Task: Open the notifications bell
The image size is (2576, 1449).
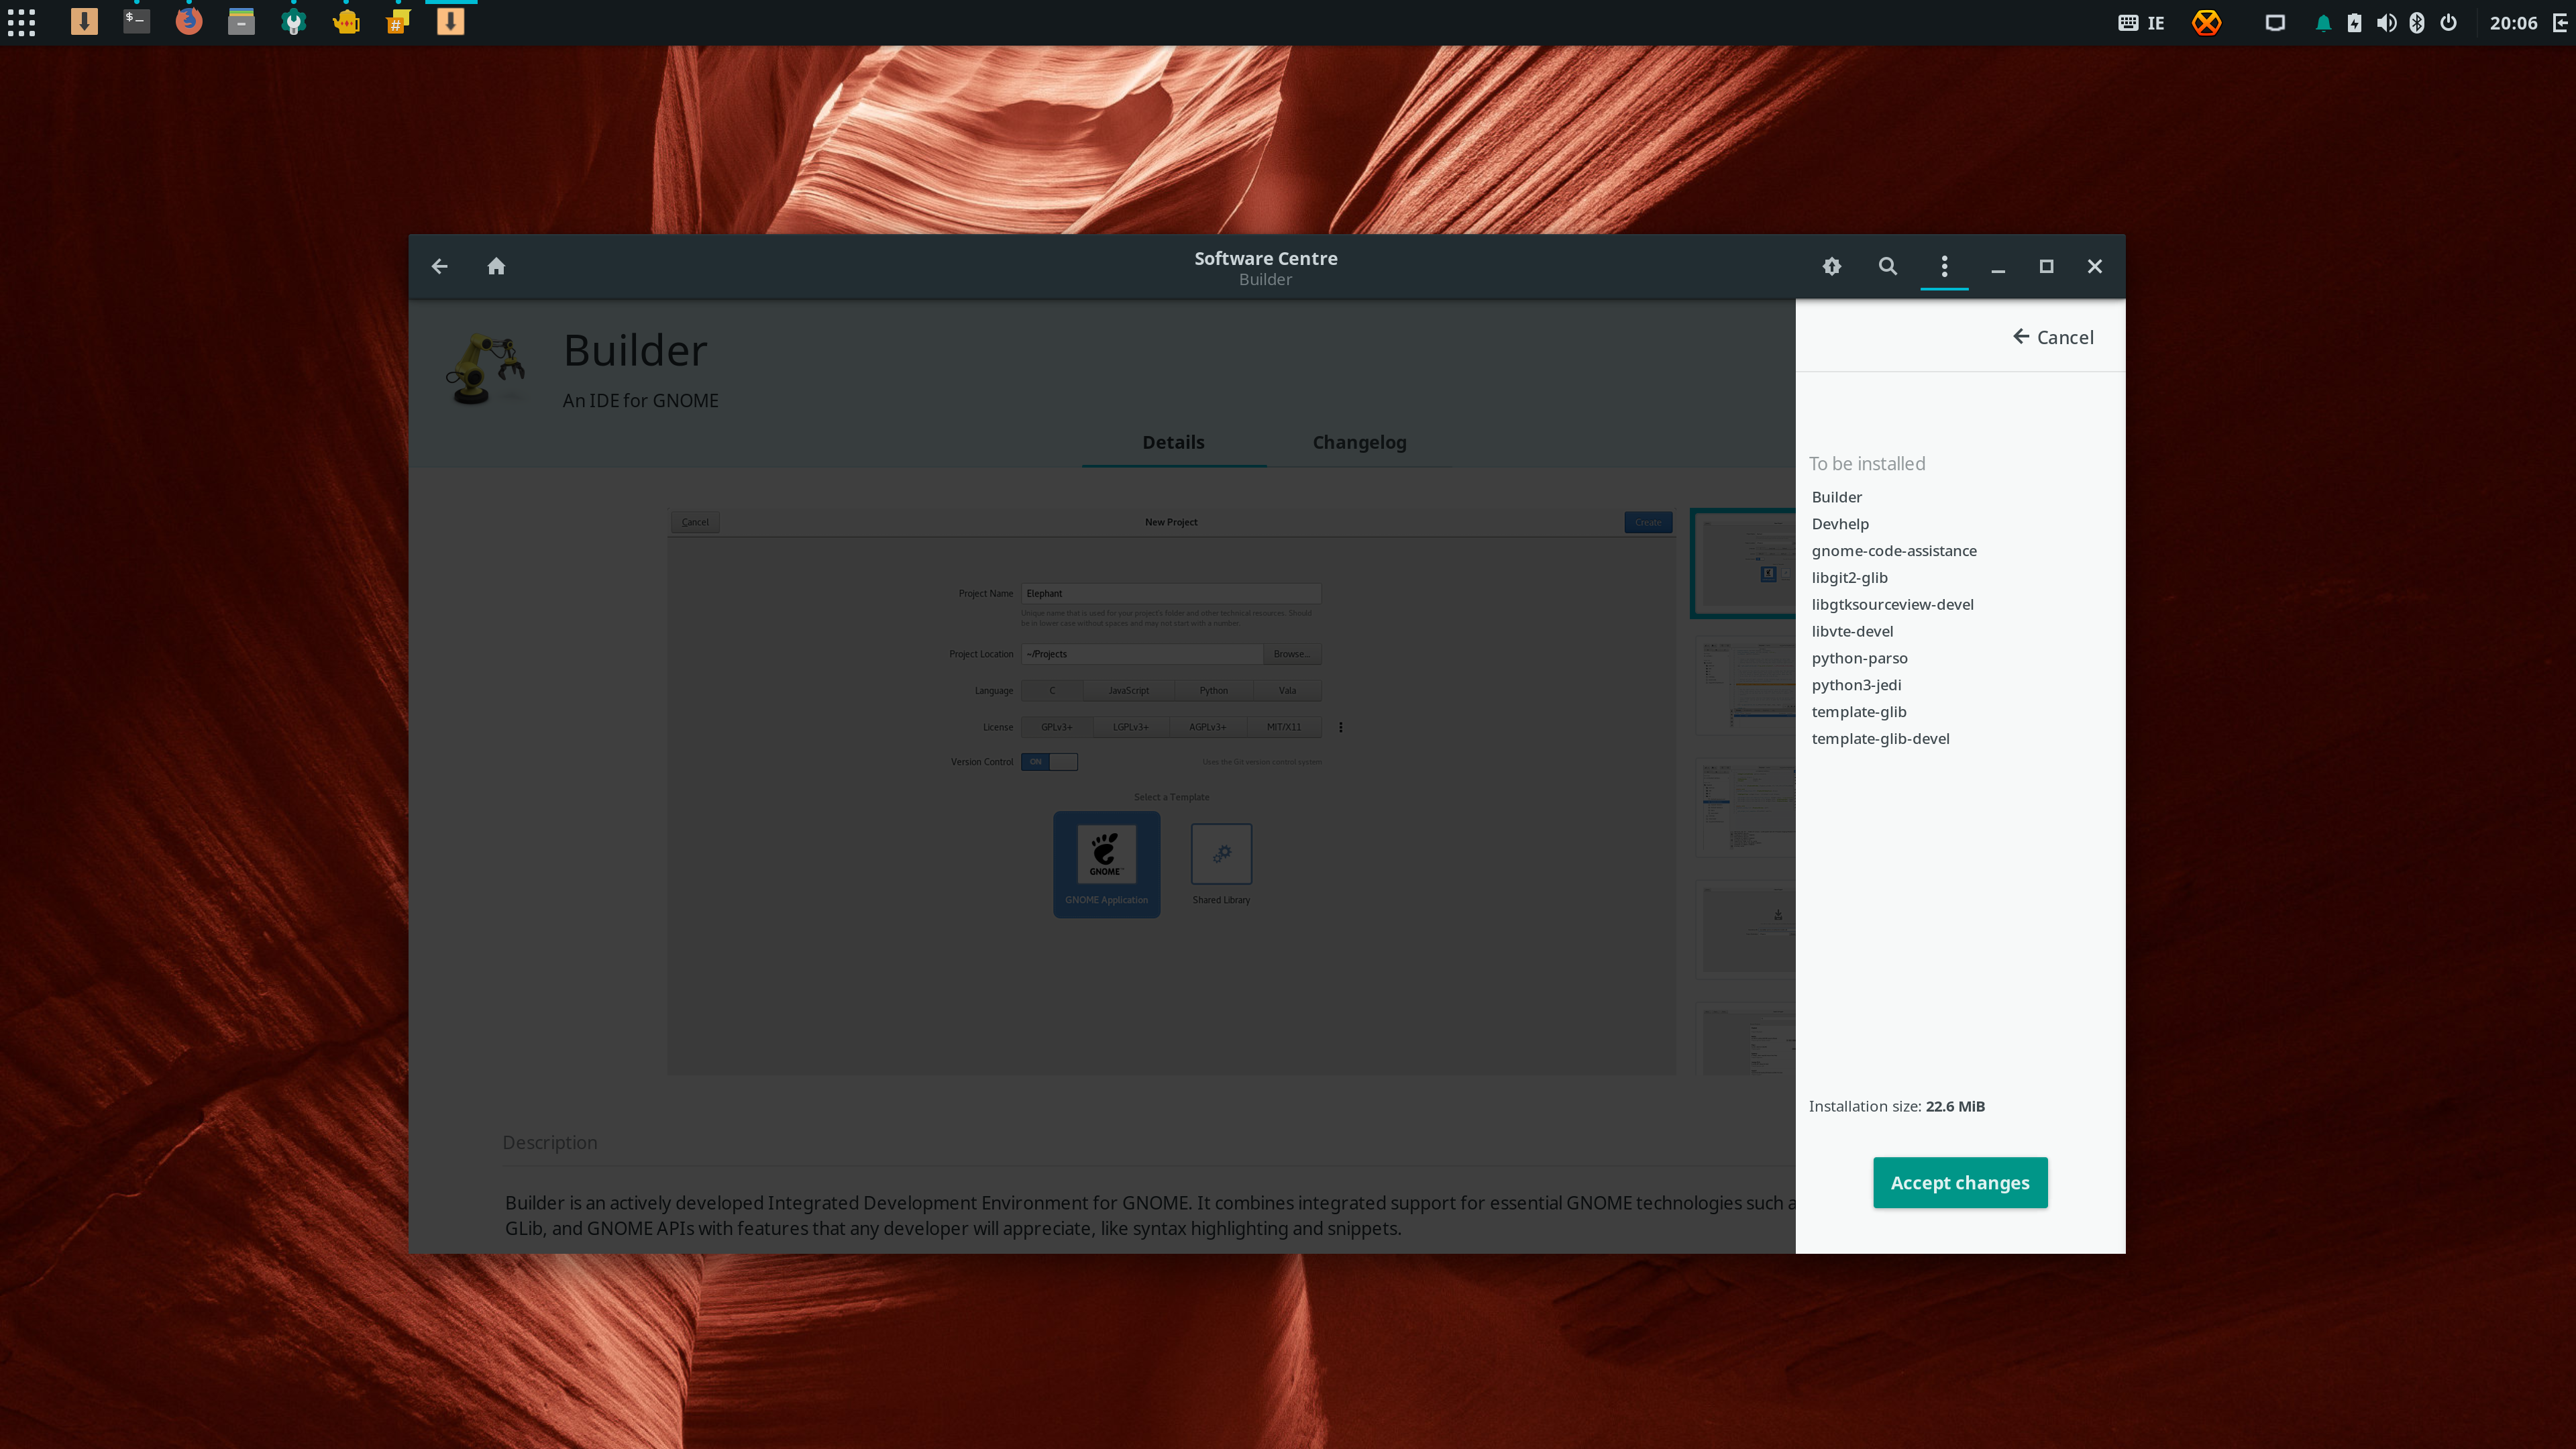Action: 2323,23
